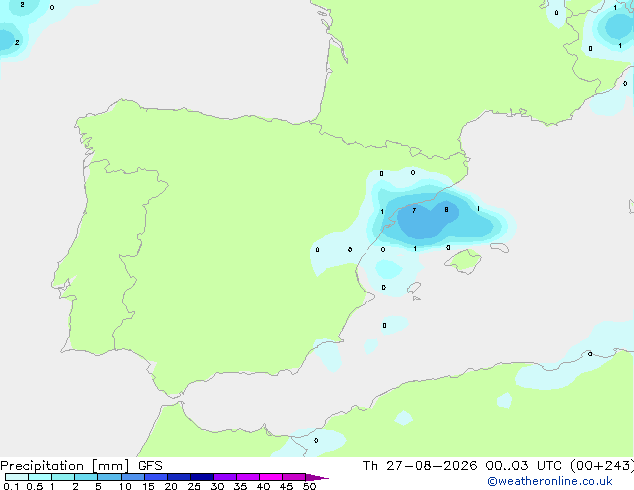634x490 pixels.
Task: Click the "5" legend scale label
Action: point(98,486)
